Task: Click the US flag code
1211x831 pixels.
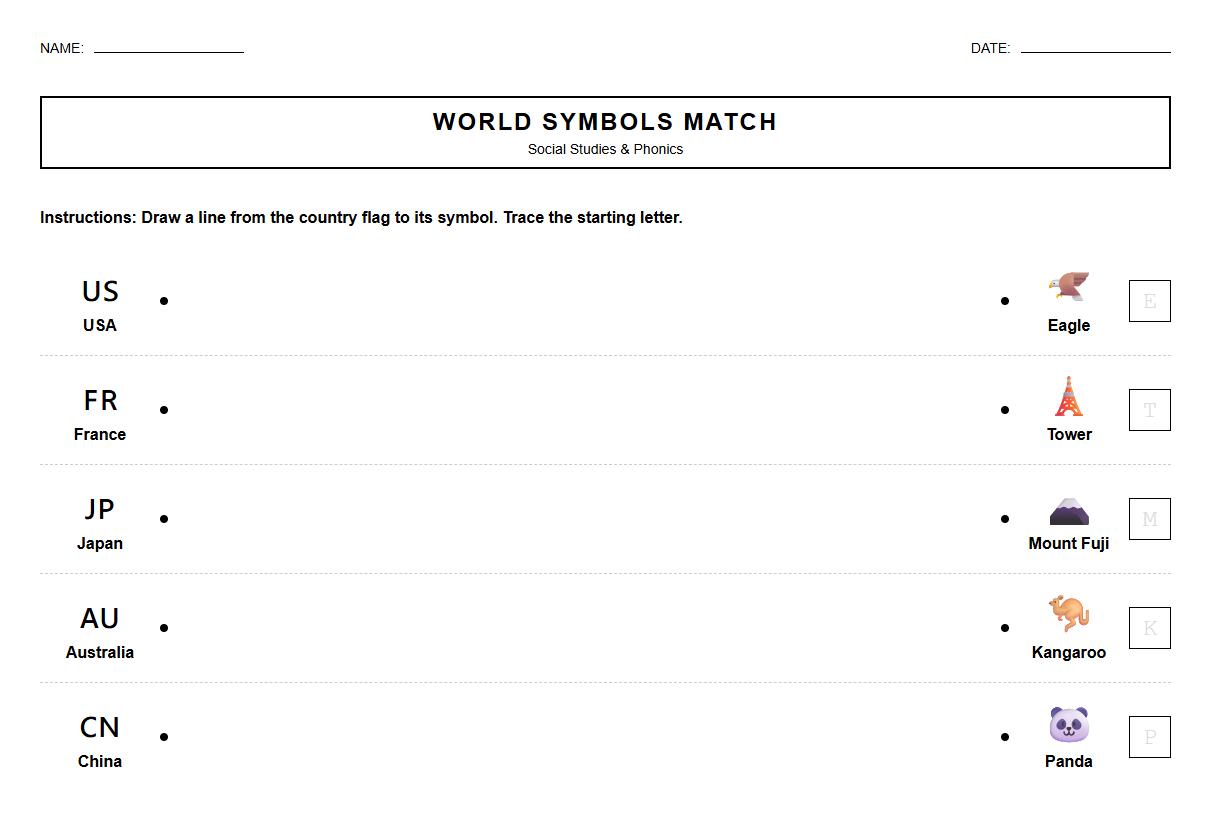Action: tap(100, 292)
